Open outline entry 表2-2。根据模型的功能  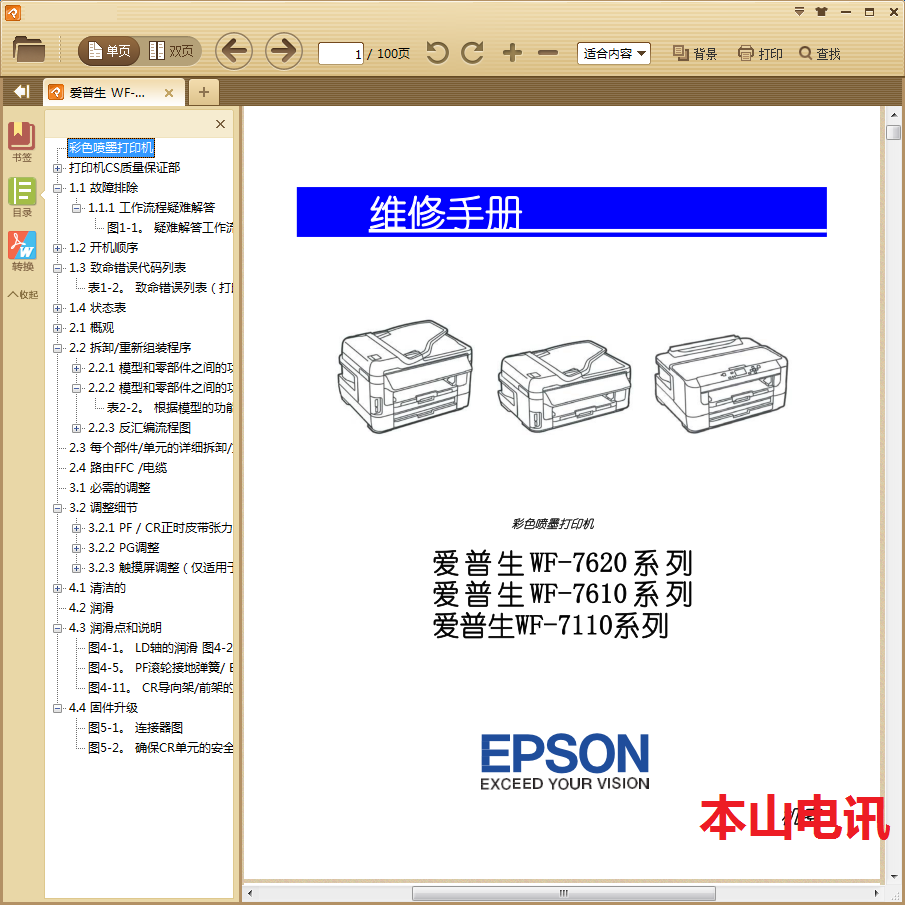coord(170,408)
